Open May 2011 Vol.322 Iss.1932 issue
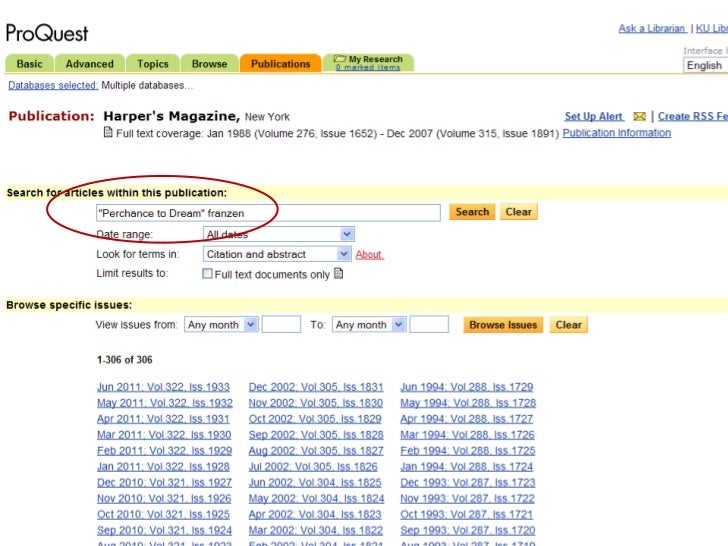Viewport: 728px width, 546px height. coord(165,403)
